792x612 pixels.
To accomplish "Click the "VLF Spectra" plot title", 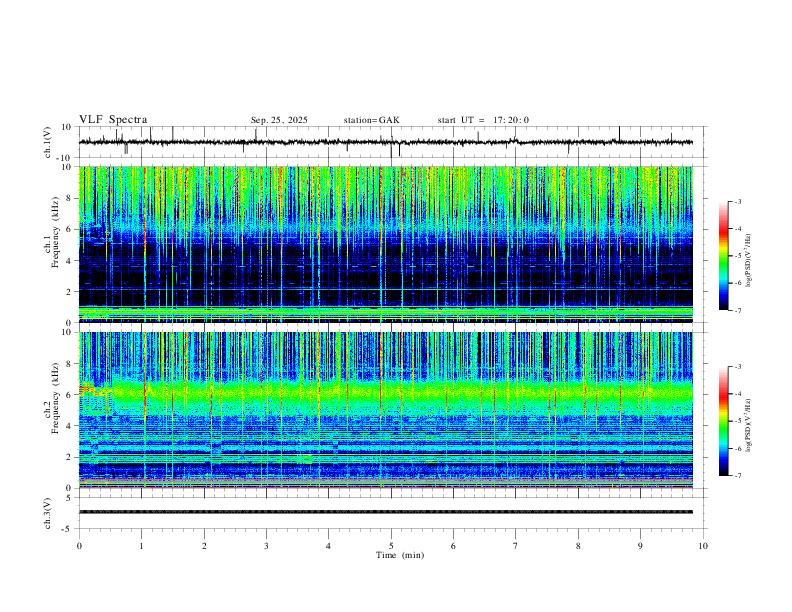I will [113, 120].
